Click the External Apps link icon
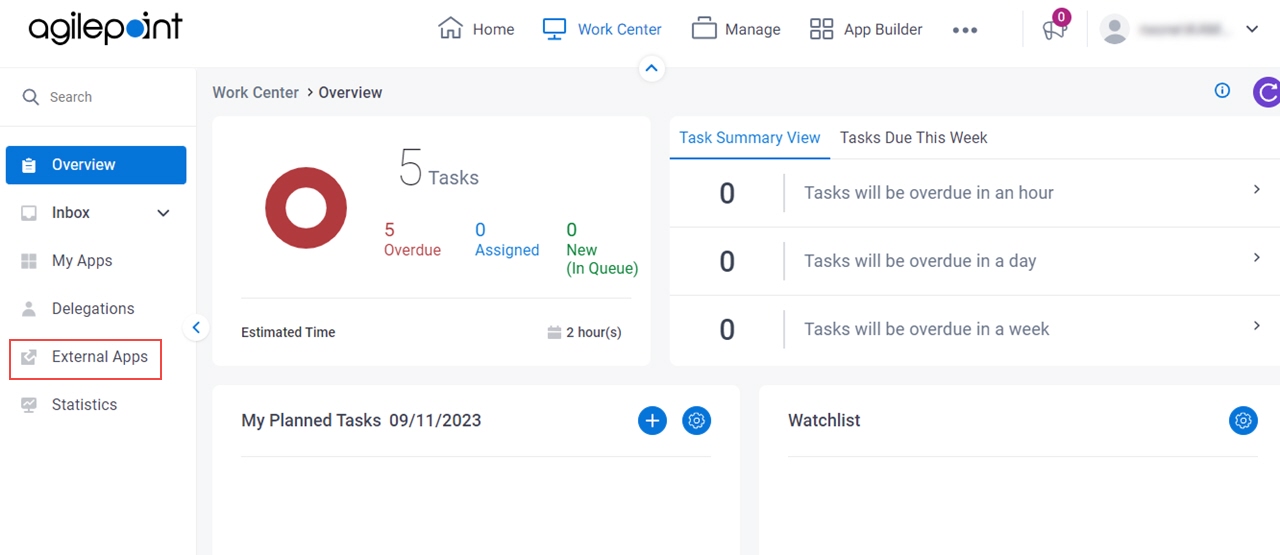 pyautogui.click(x=29, y=357)
